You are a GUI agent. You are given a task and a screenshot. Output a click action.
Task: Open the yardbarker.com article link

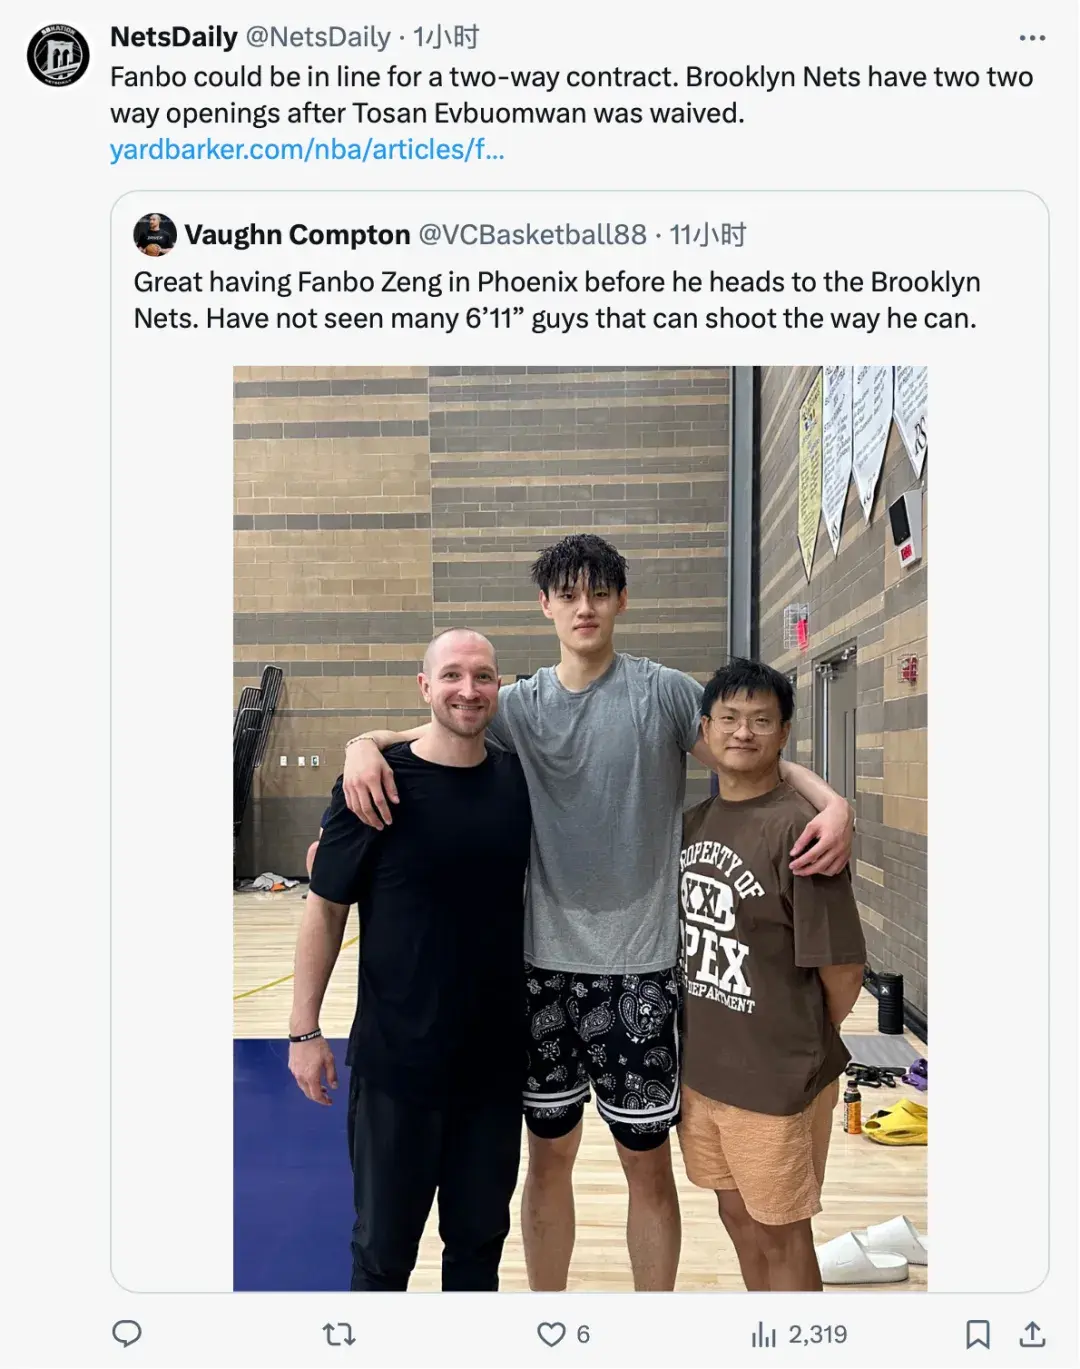pos(307,149)
